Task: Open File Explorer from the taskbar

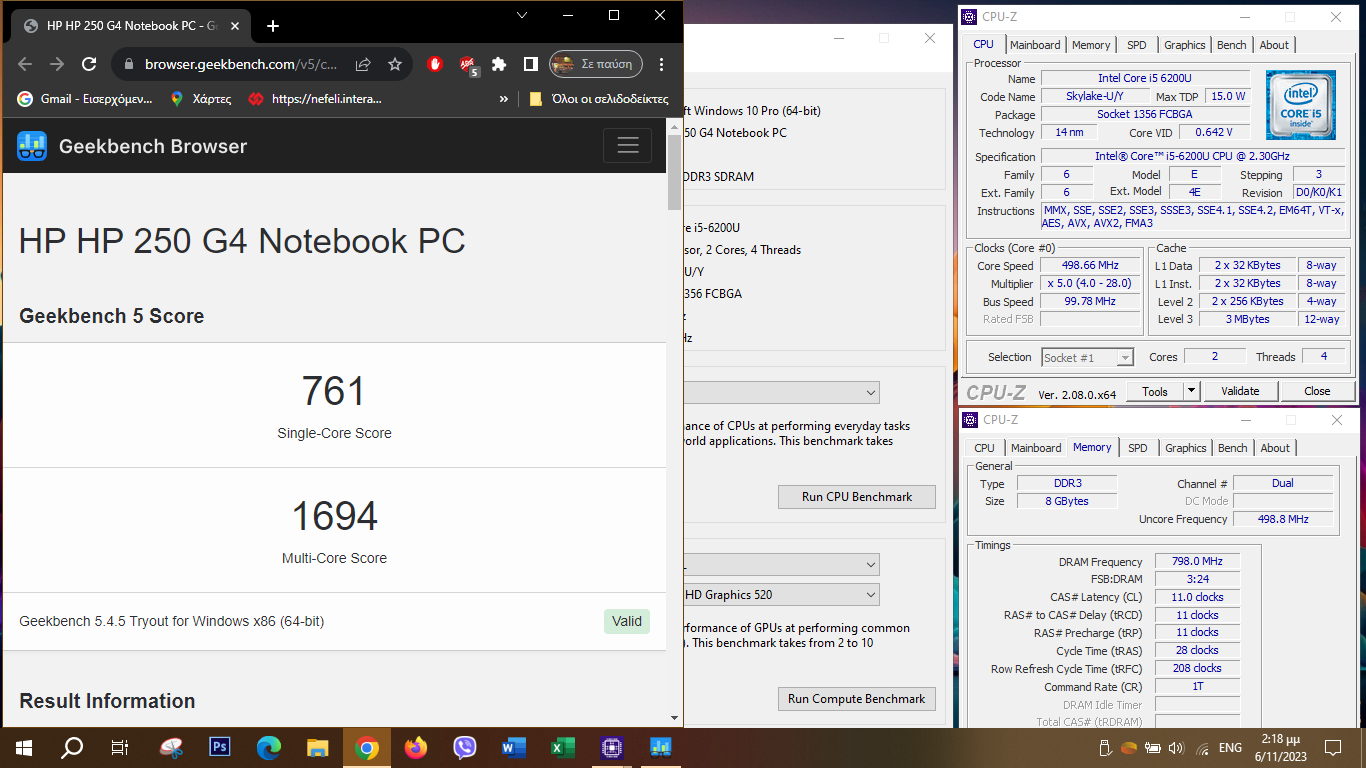Action: (317, 747)
